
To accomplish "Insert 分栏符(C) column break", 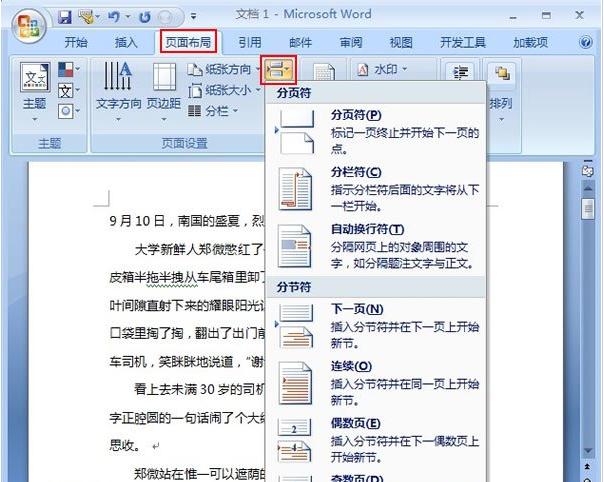I will click(x=376, y=189).
